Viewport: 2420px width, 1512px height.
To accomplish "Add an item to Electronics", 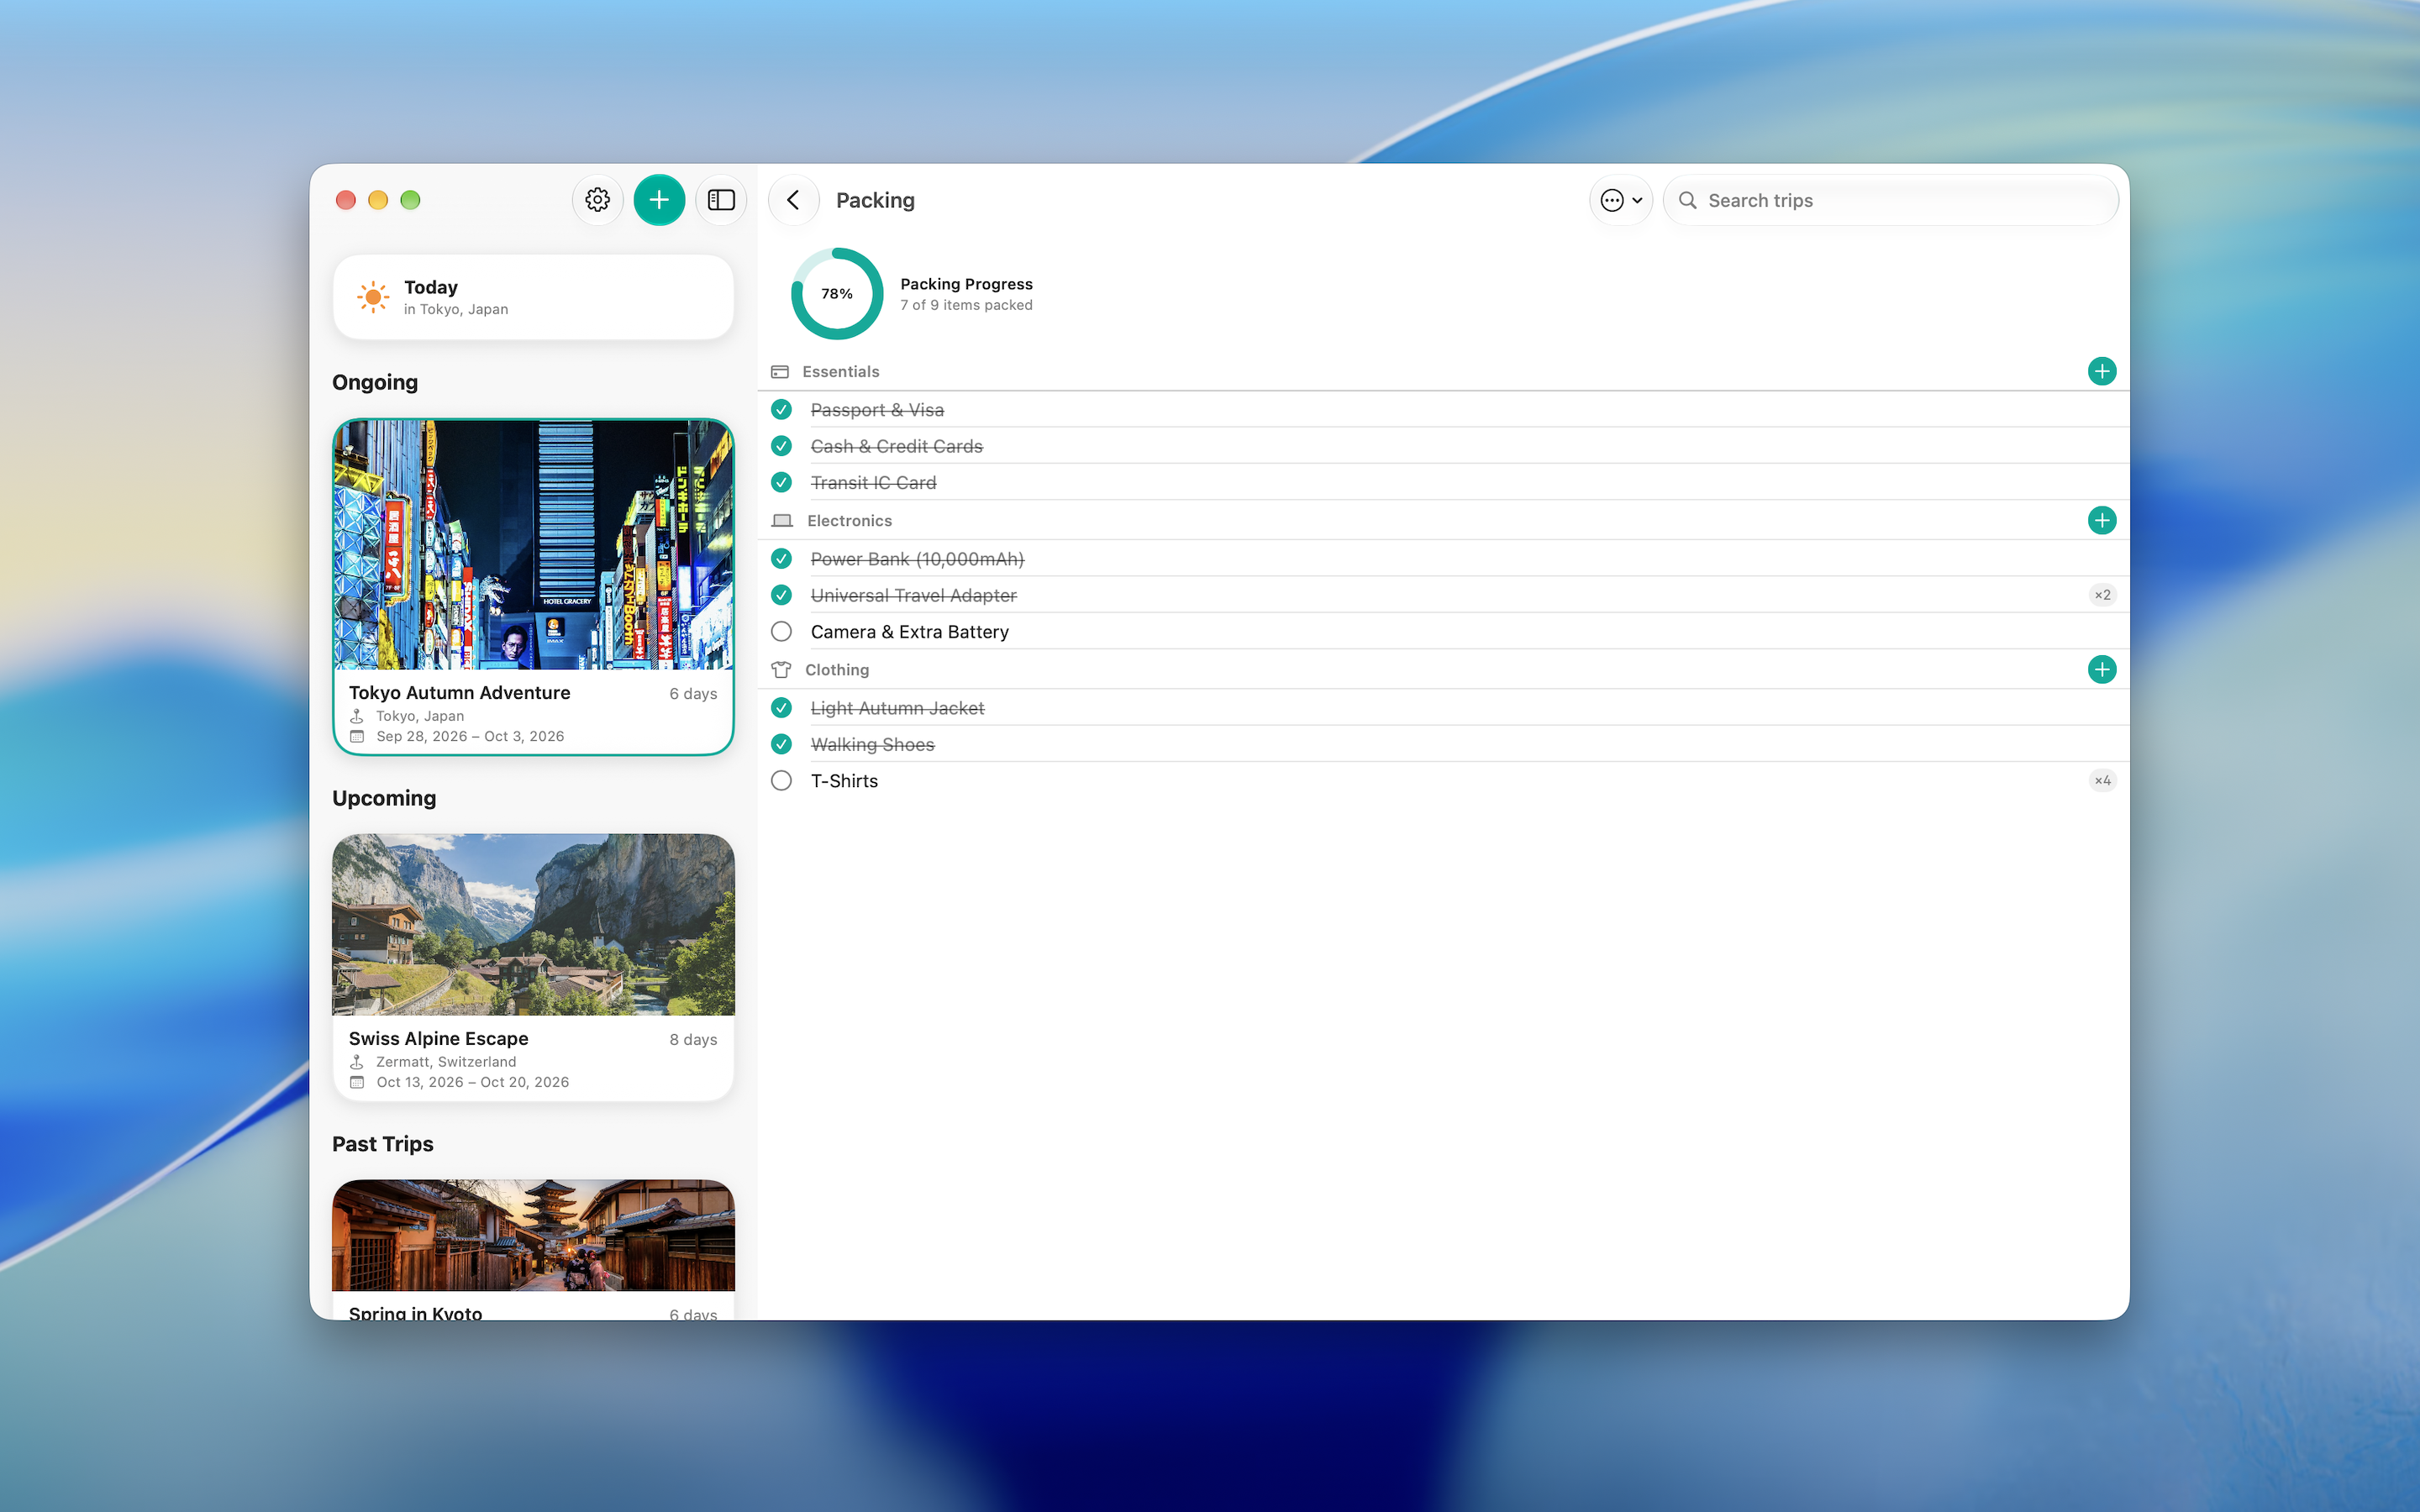I will tap(2101, 520).
